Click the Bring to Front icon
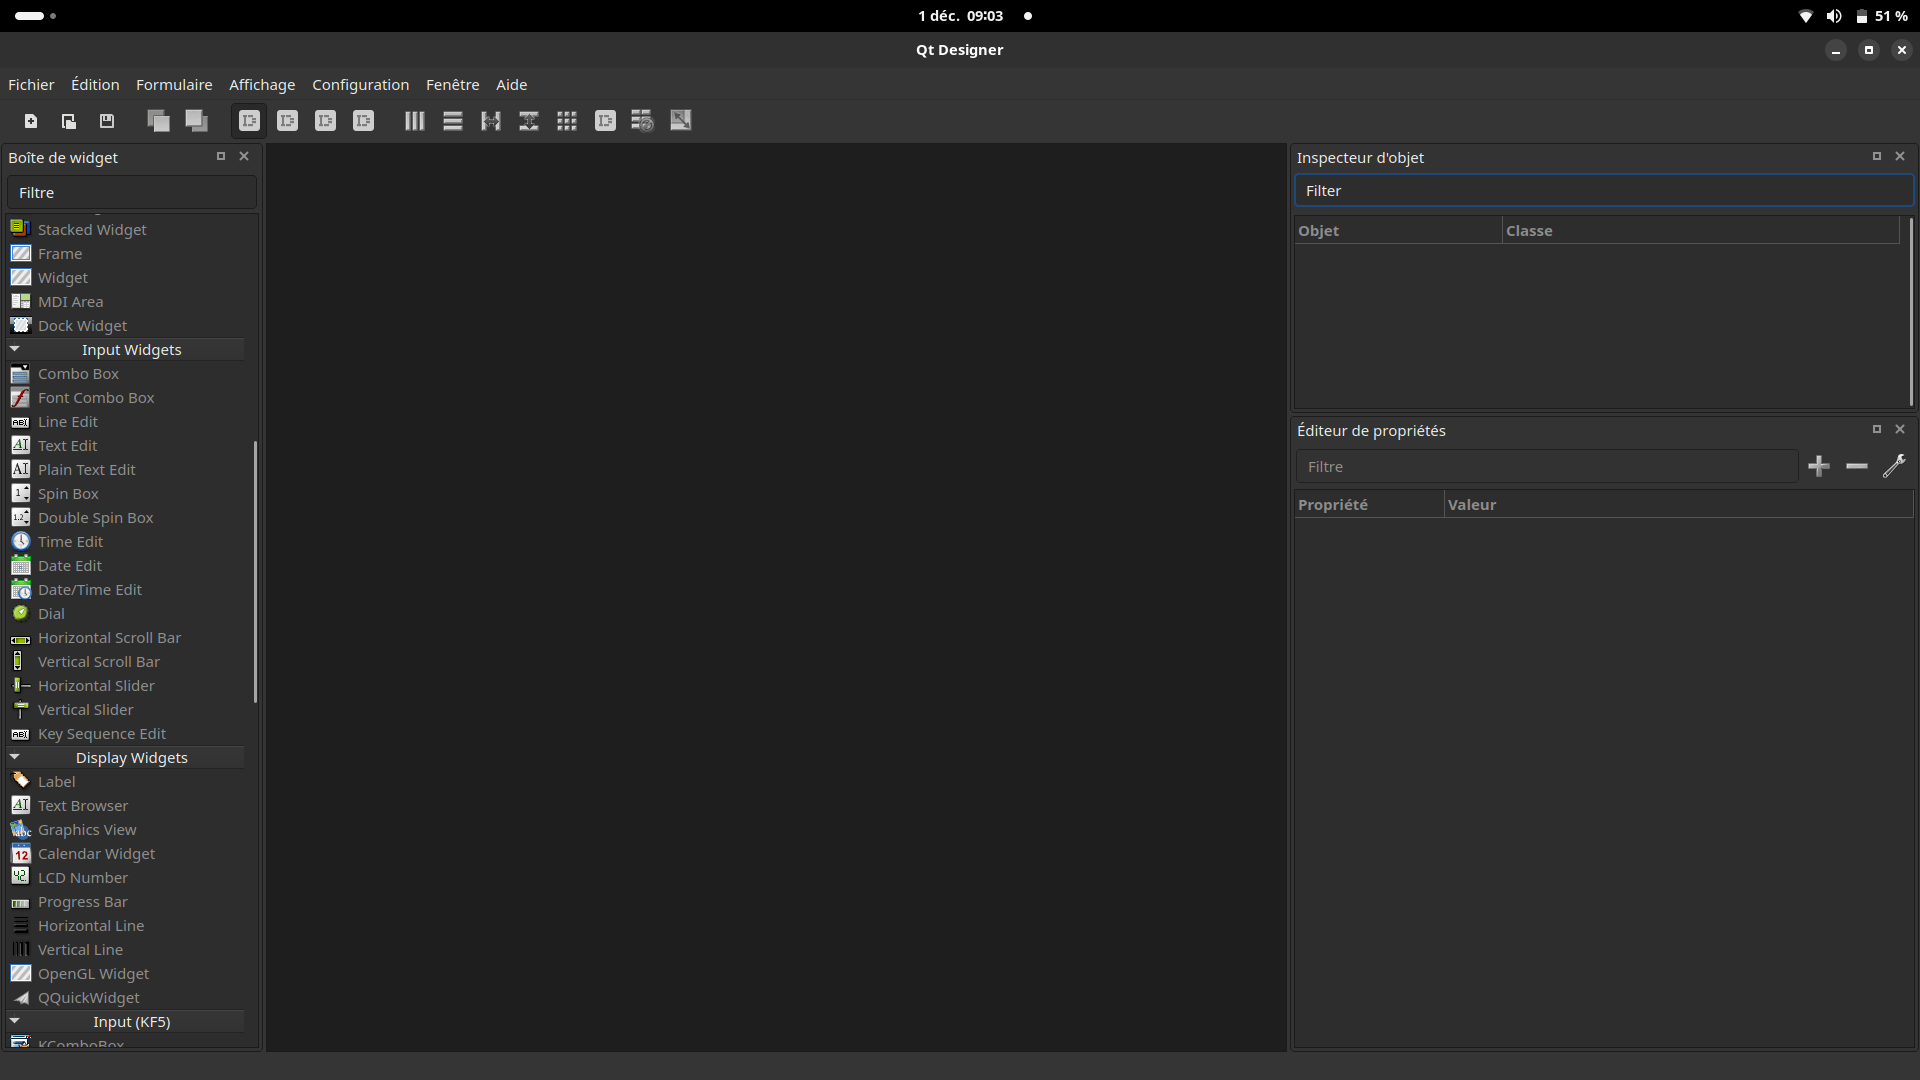The width and height of the screenshot is (1920, 1080). coord(196,121)
